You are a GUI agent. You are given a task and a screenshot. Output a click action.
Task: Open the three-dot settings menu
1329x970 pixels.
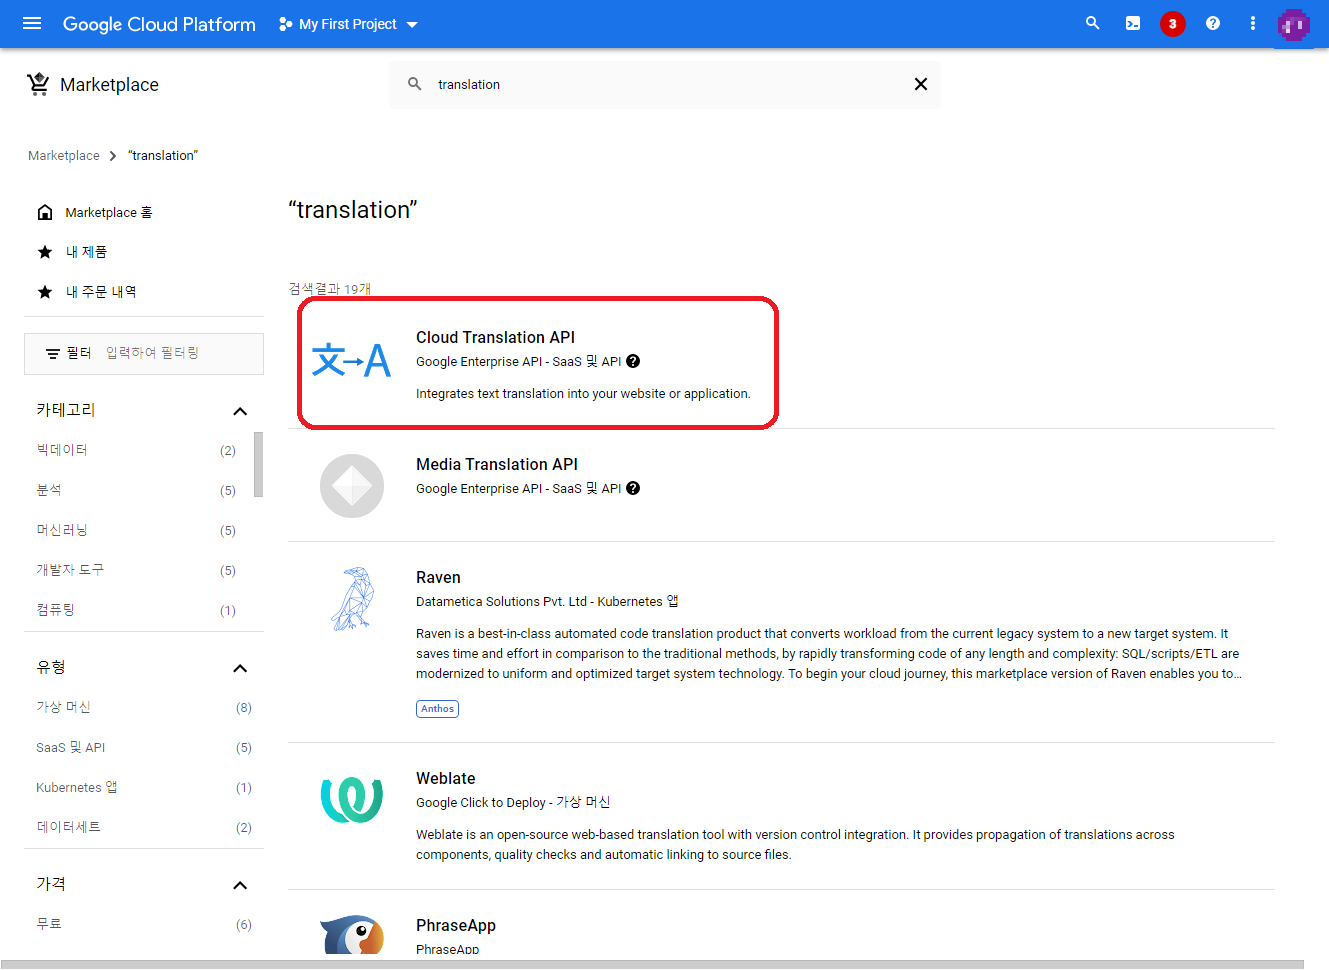click(1252, 23)
